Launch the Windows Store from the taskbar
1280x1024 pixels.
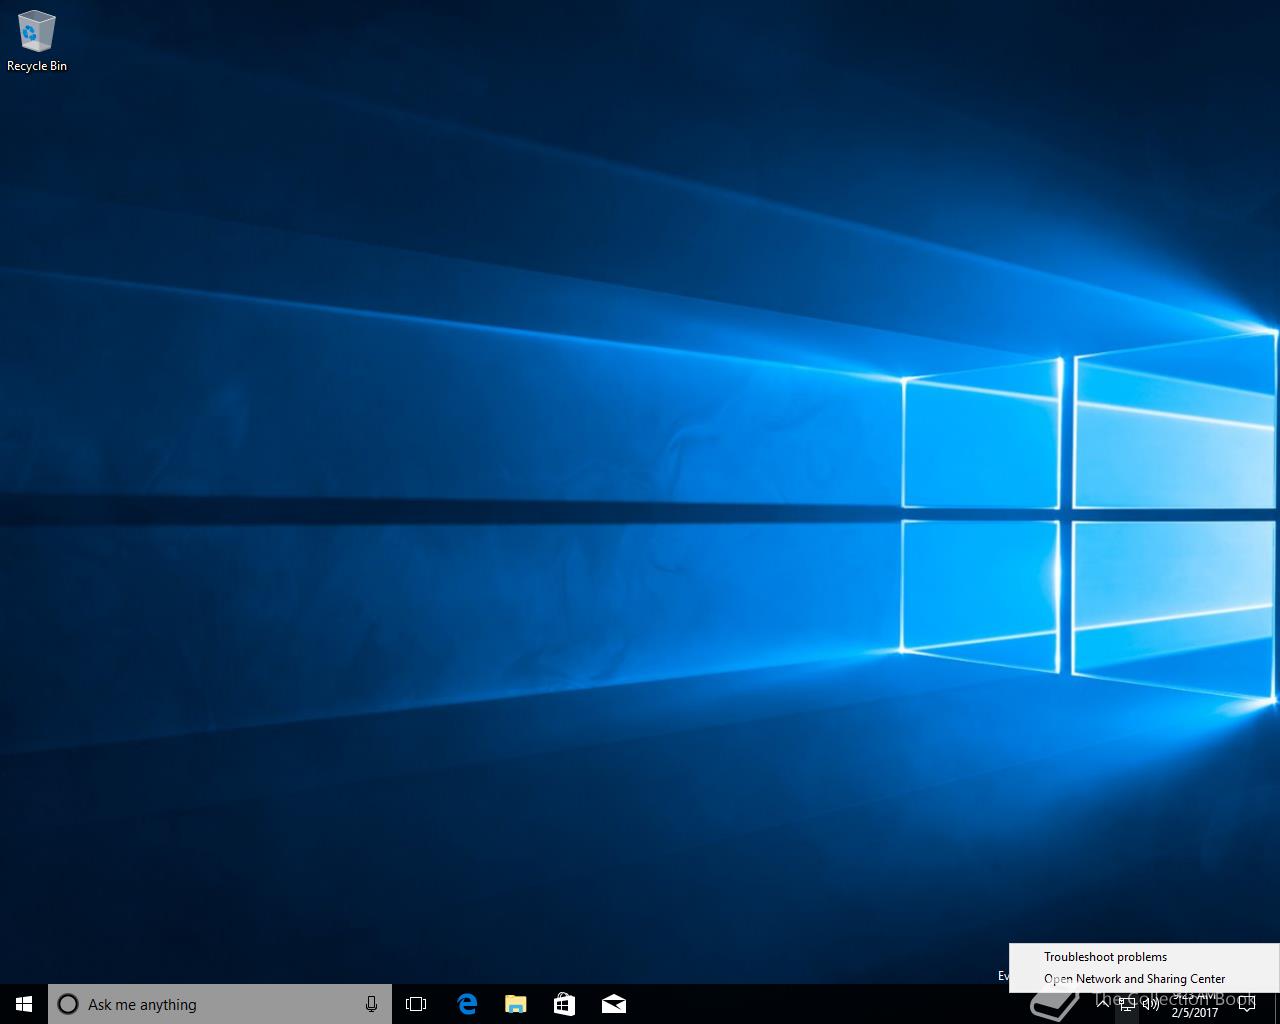564,1004
